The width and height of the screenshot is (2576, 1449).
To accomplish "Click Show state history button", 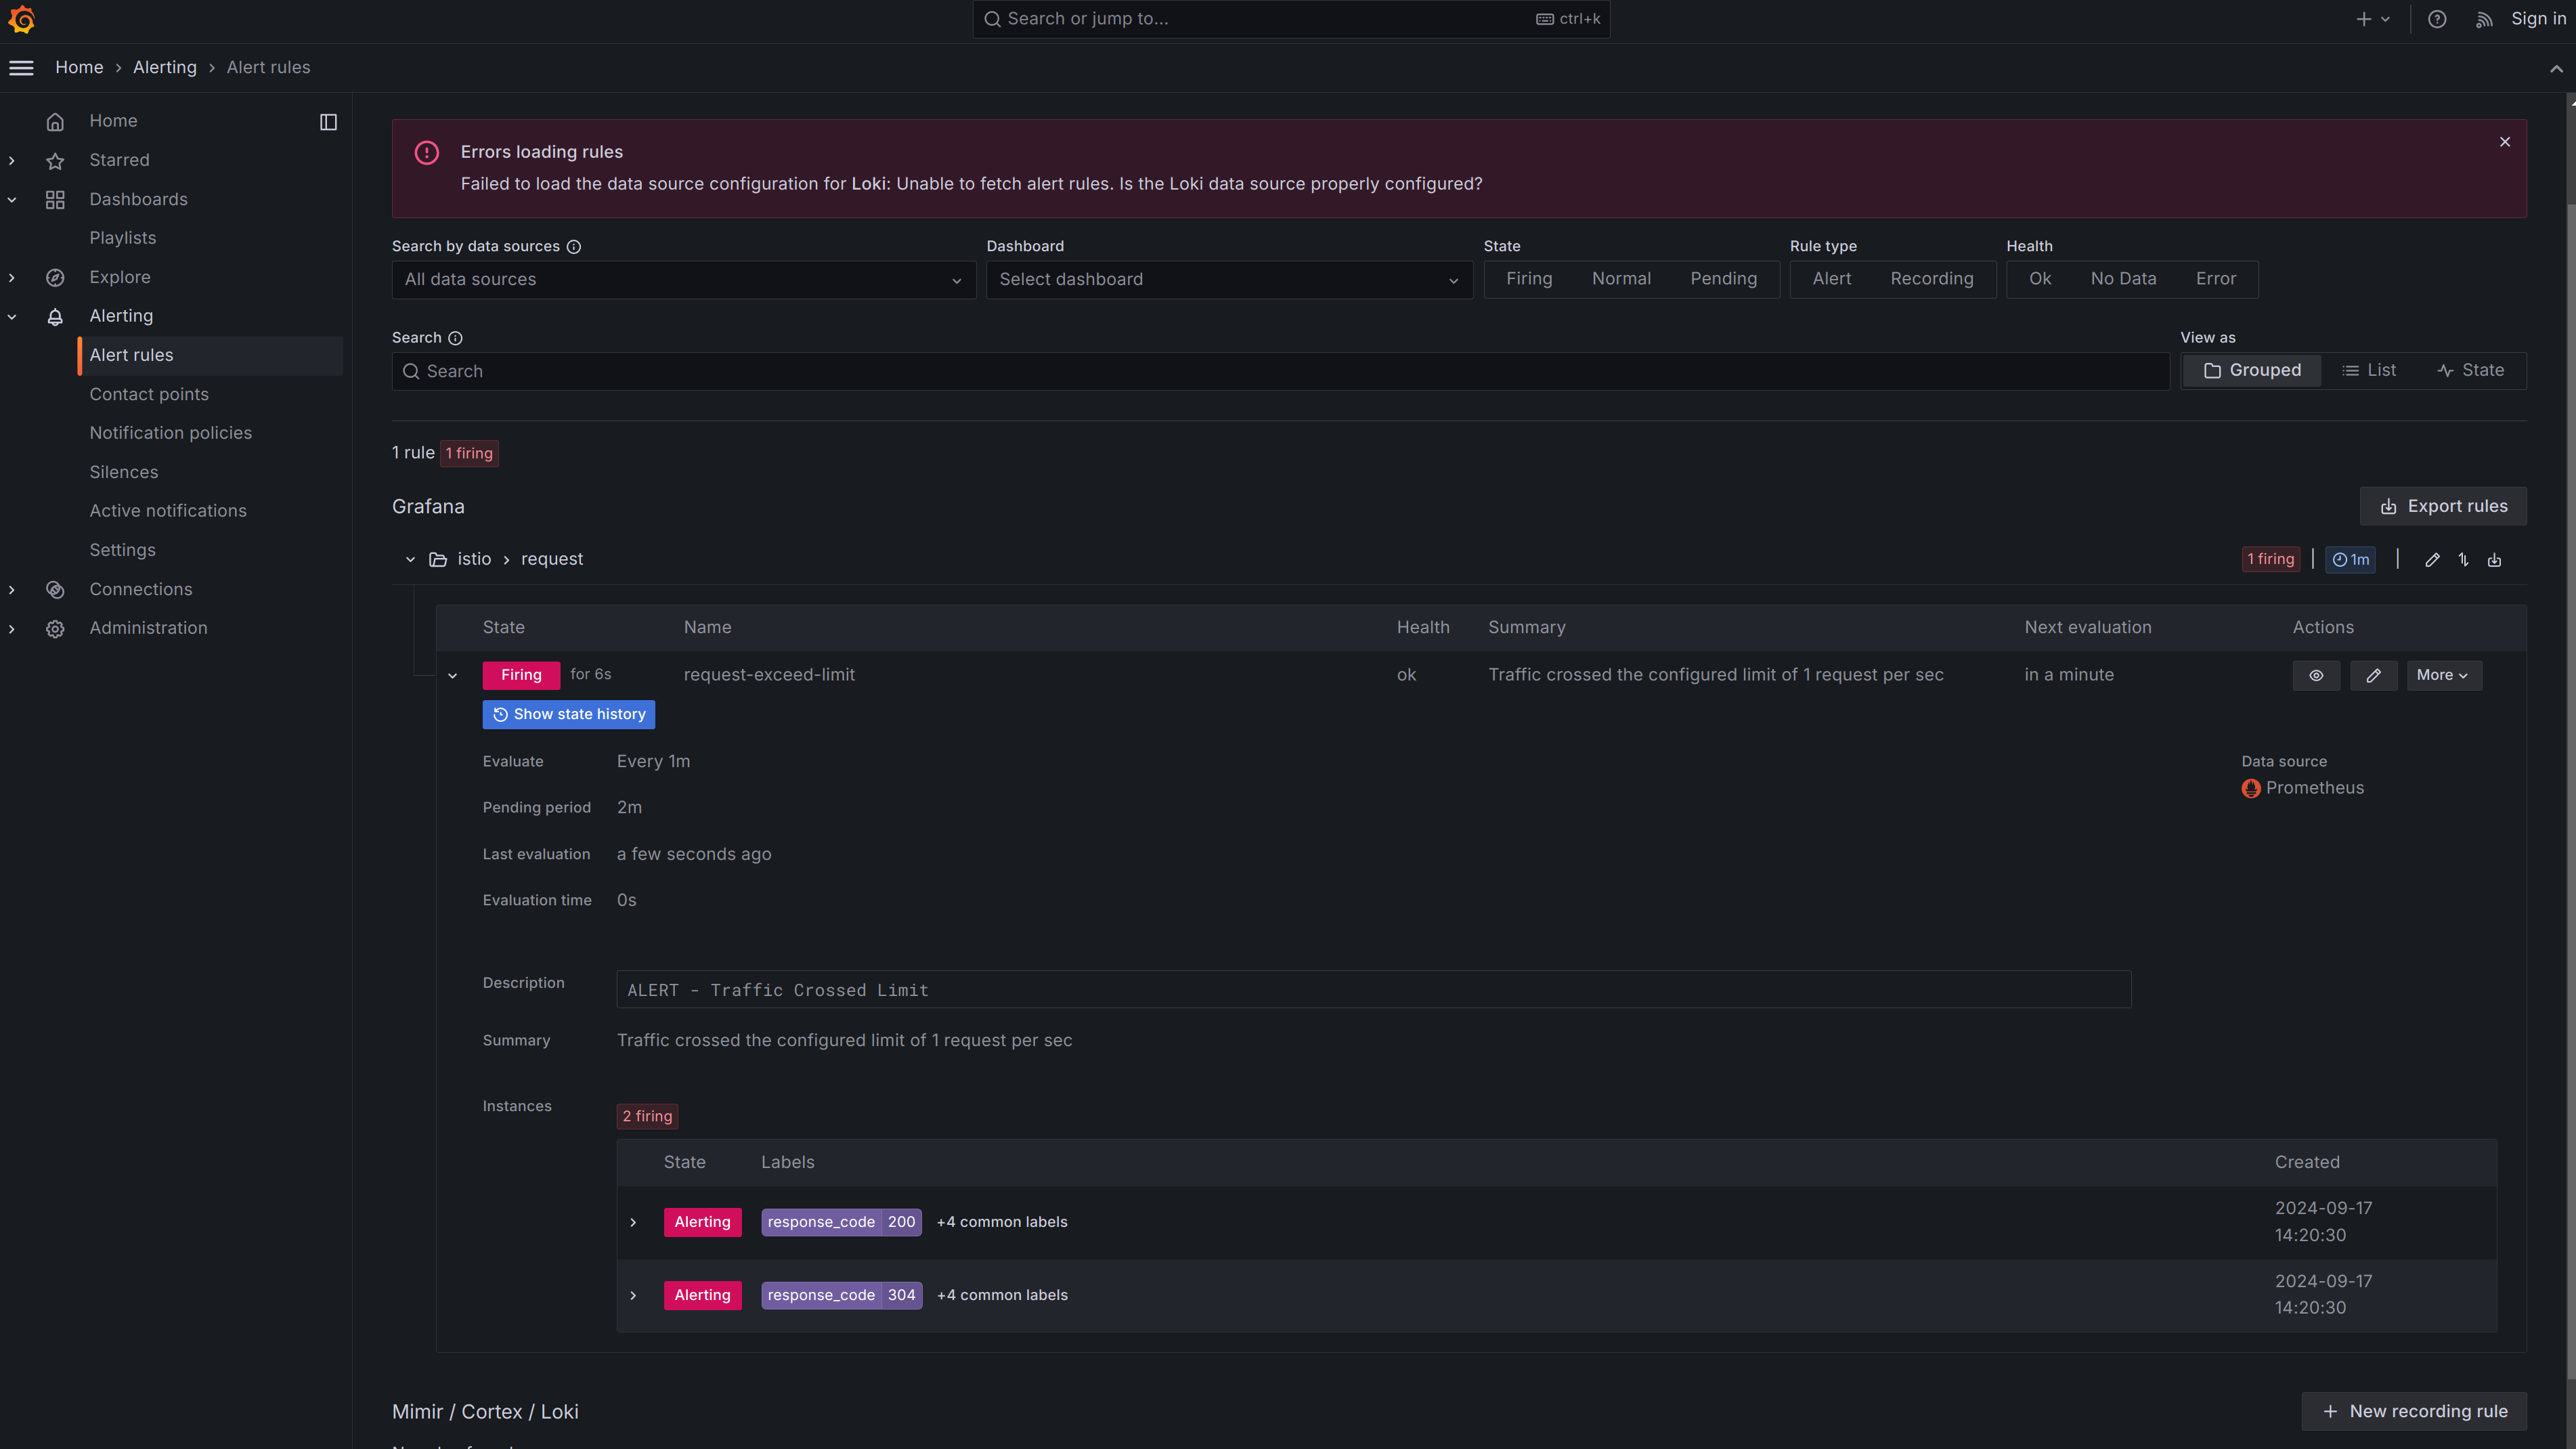I will [x=568, y=714].
